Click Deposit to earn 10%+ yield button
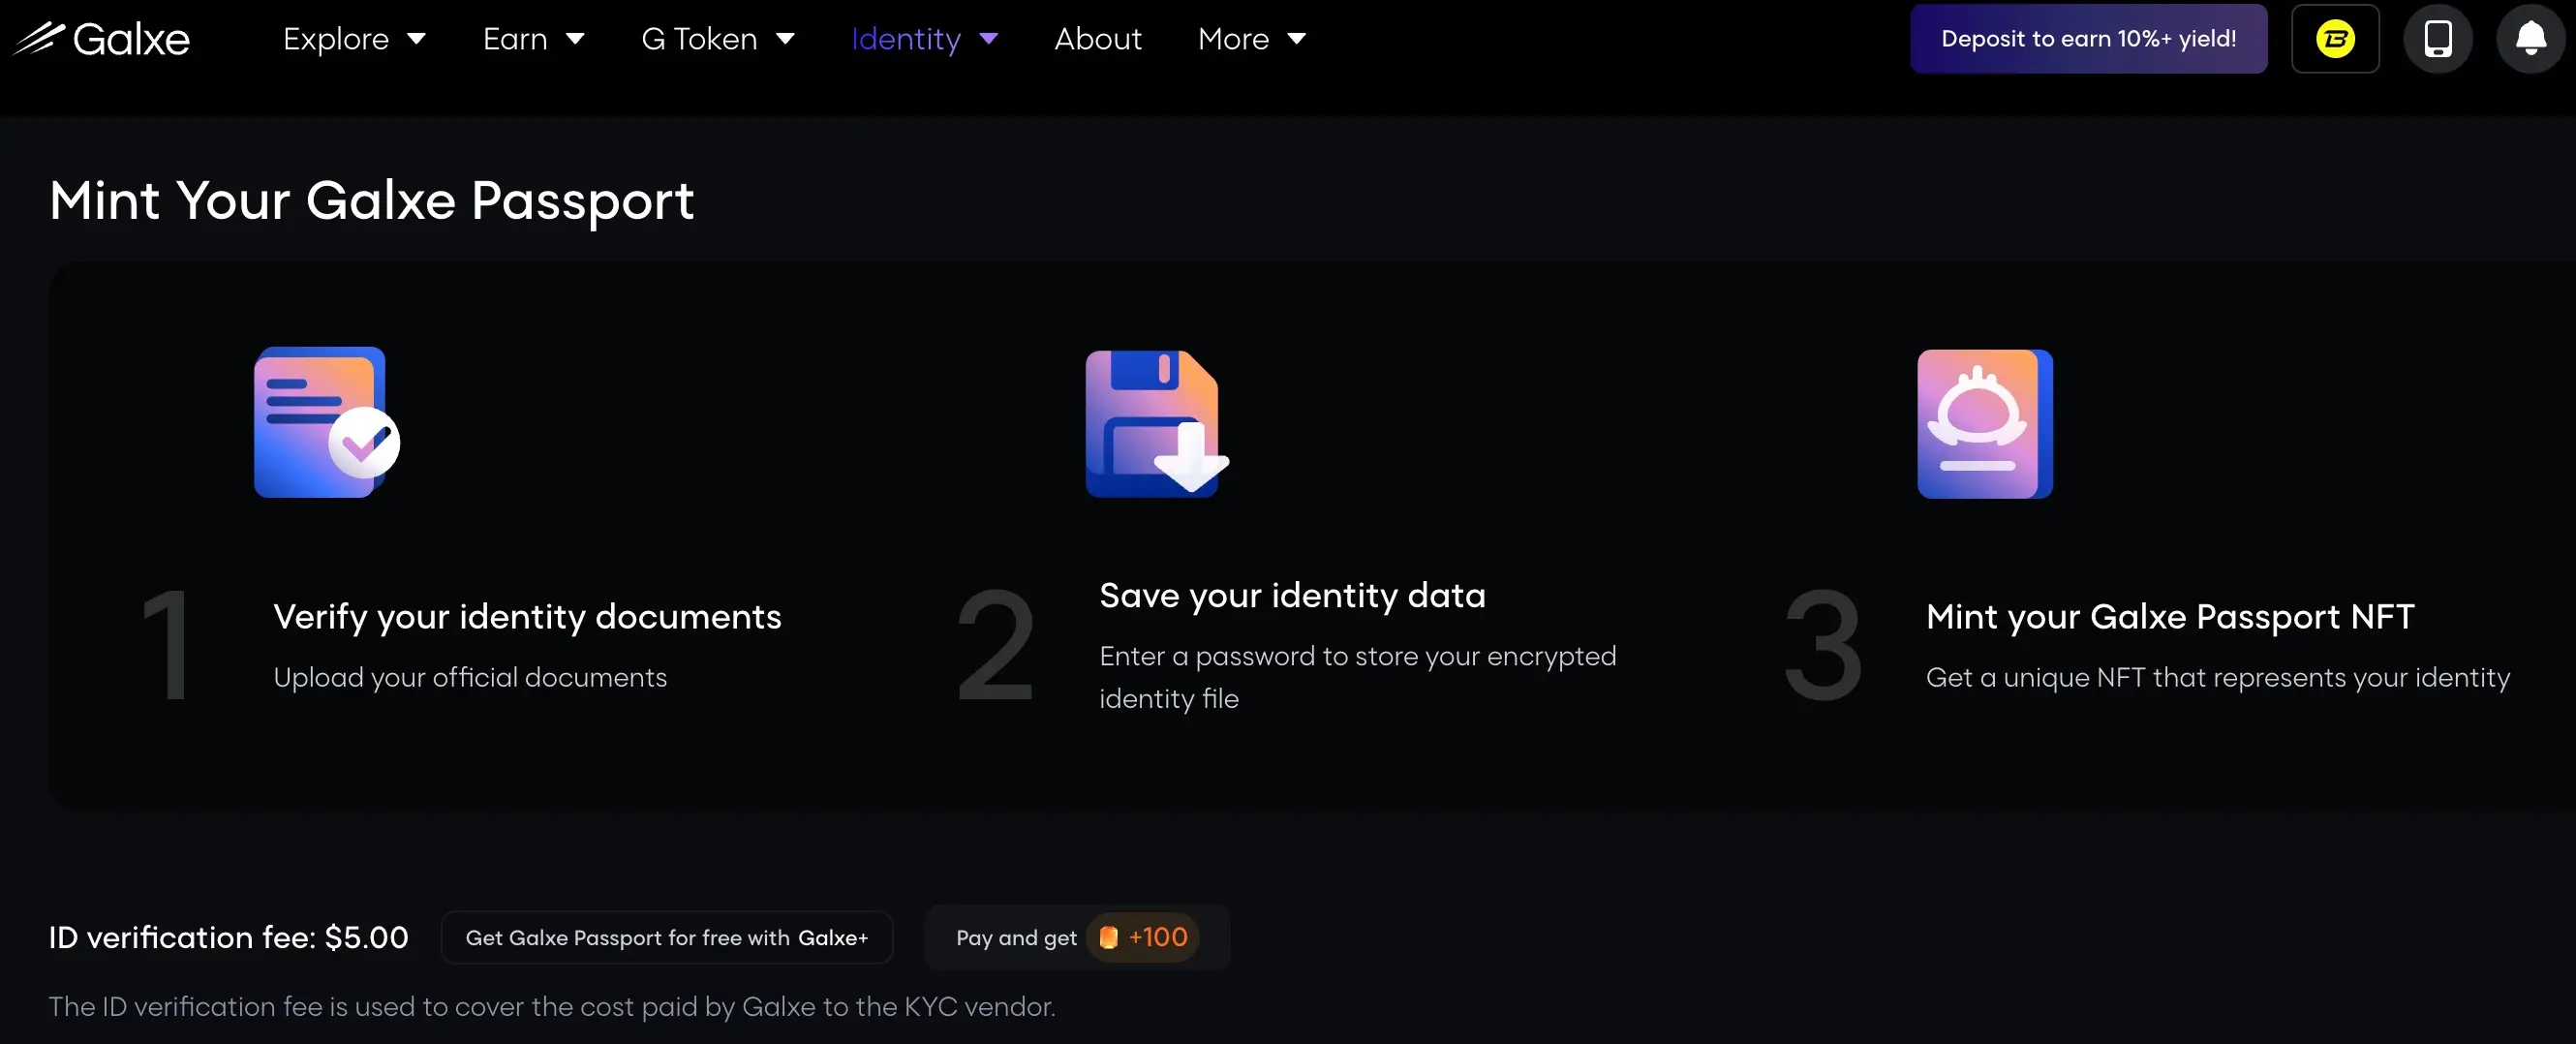Viewport: 2576px width, 1044px height. pos(2088,39)
